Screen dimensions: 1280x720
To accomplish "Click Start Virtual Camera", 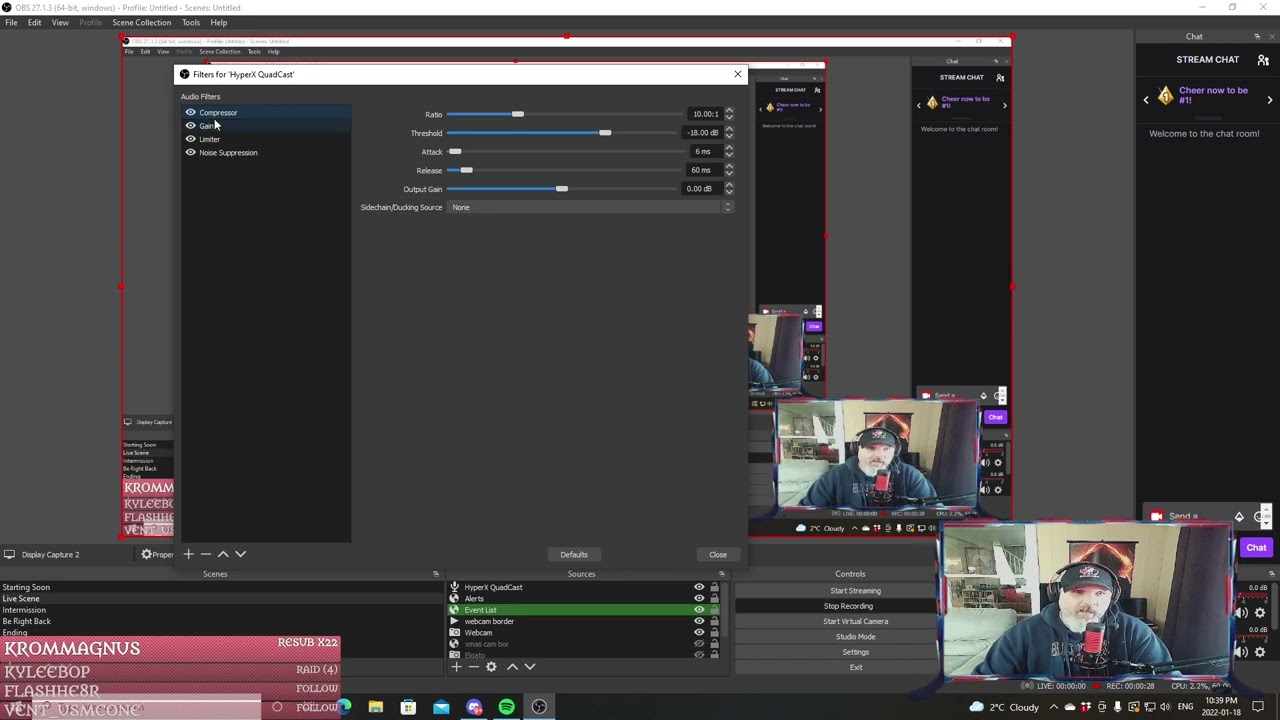I will (x=855, y=621).
